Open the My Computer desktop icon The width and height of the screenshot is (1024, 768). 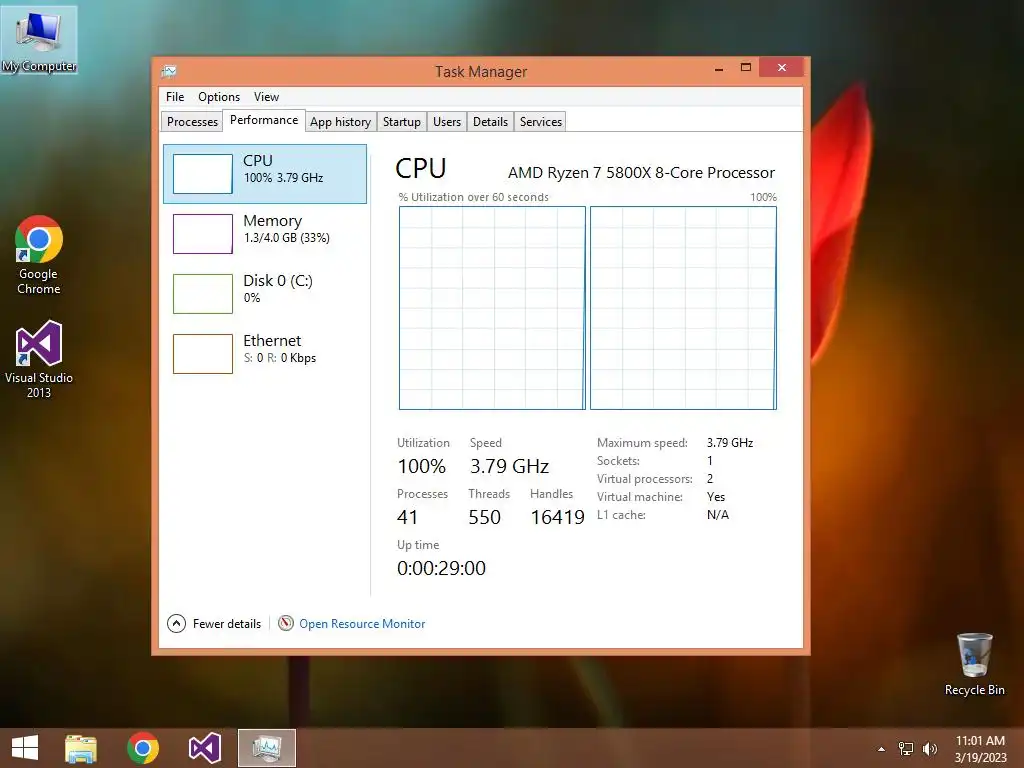click(x=39, y=40)
